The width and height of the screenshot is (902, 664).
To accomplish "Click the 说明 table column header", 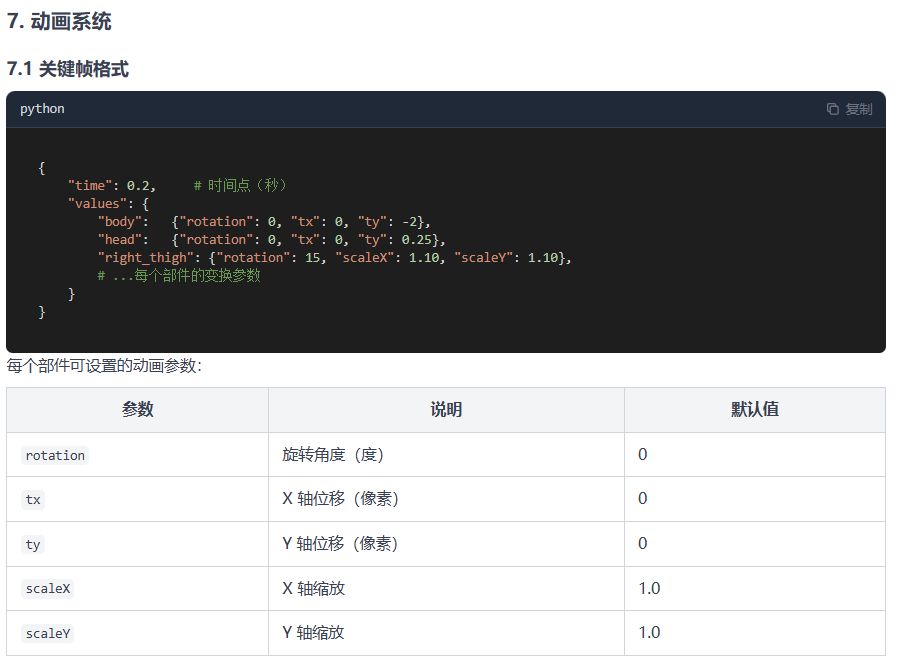I will point(446,409).
